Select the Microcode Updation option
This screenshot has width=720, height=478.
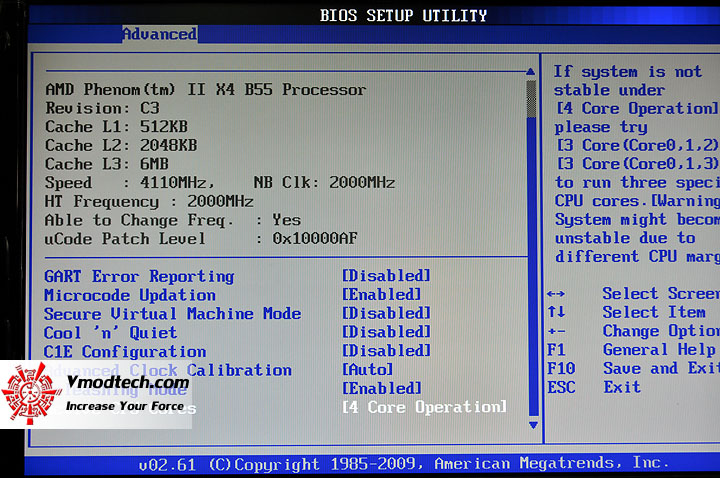pyautogui.click(x=130, y=295)
